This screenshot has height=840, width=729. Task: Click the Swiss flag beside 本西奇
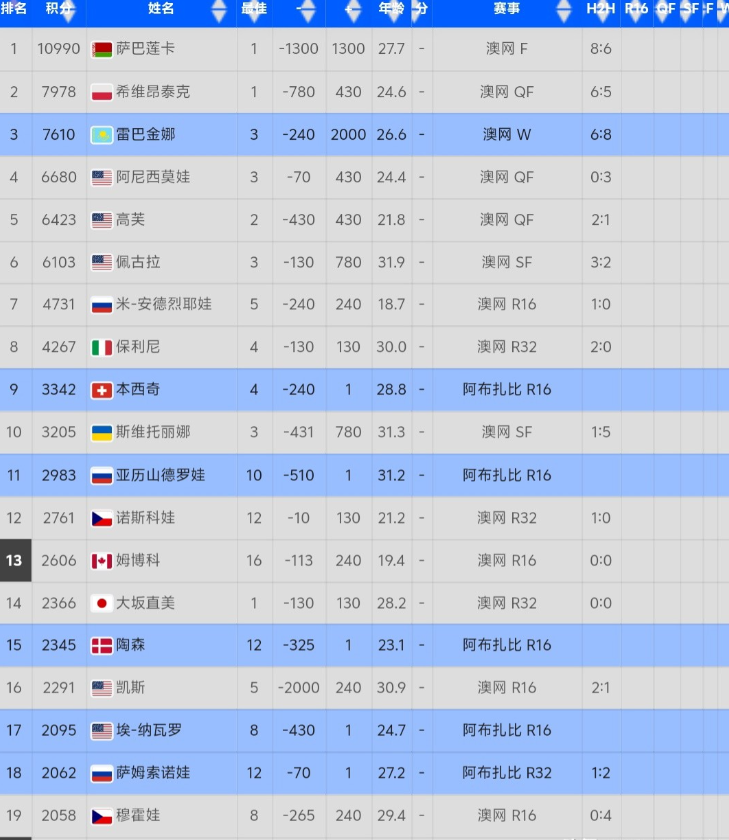coord(102,390)
